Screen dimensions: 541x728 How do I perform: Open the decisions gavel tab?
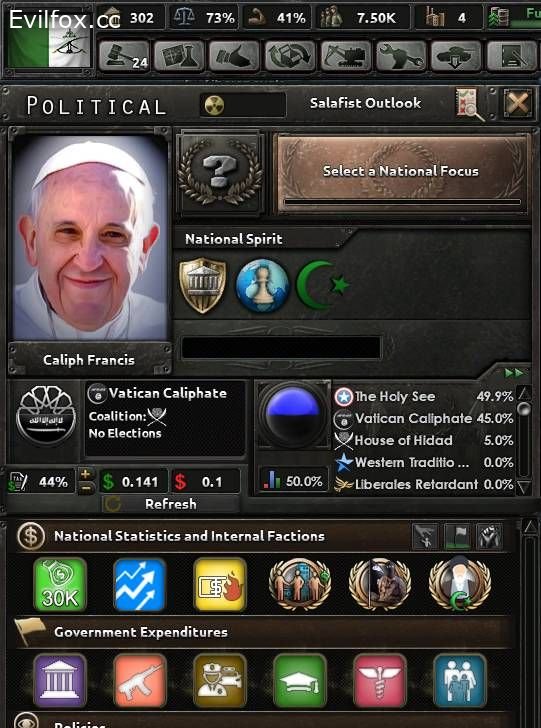(x=124, y=57)
